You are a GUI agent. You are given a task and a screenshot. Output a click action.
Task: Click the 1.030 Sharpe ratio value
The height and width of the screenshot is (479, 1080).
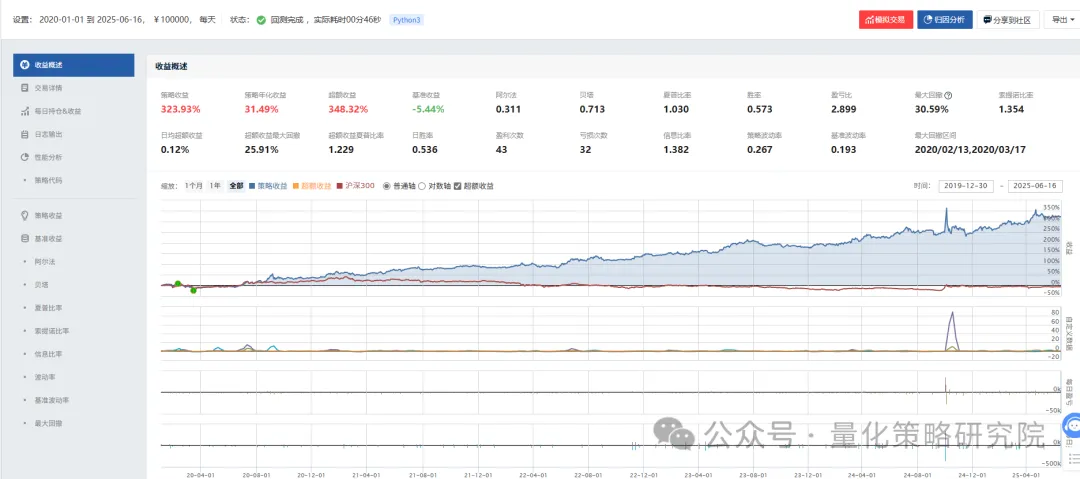(x=676, y=109)
